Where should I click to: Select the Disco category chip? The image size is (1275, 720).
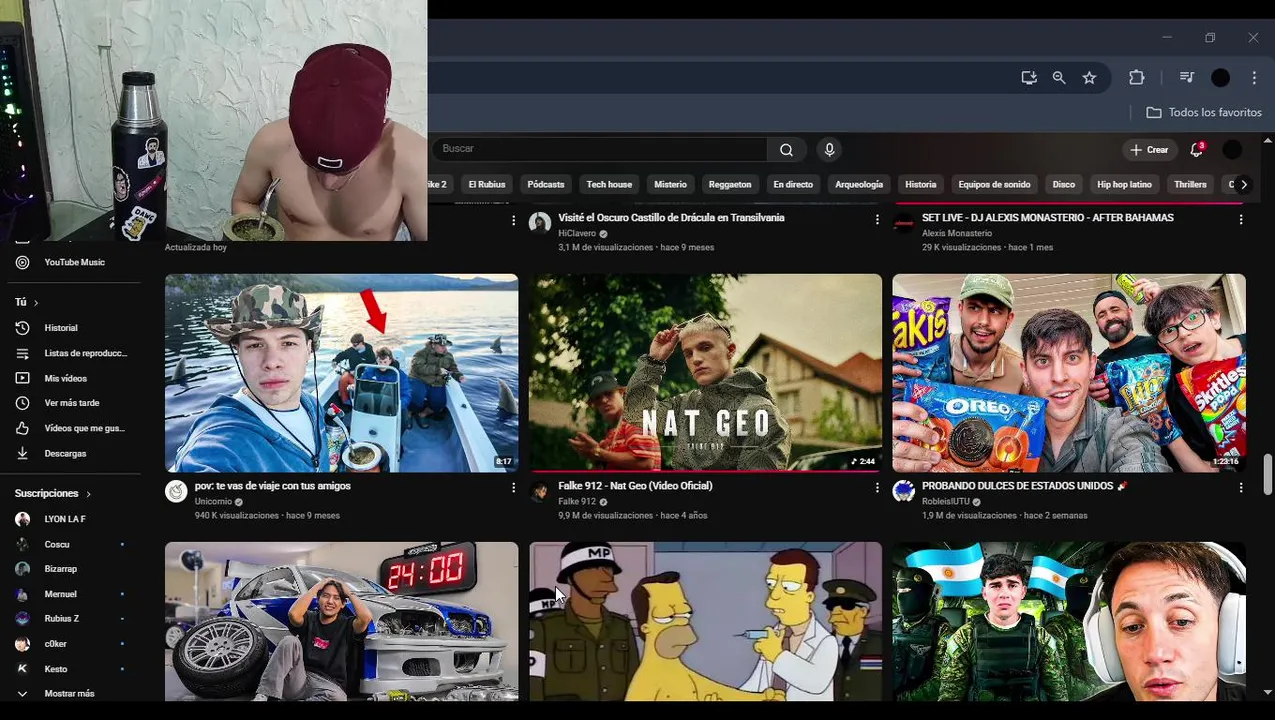1064,184
